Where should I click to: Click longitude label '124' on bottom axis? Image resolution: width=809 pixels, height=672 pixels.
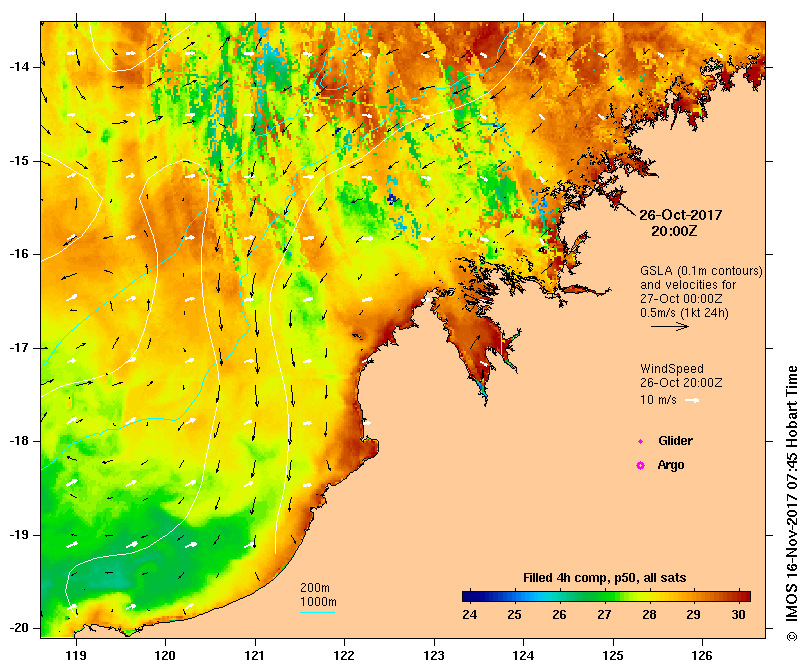coord(523,655)
